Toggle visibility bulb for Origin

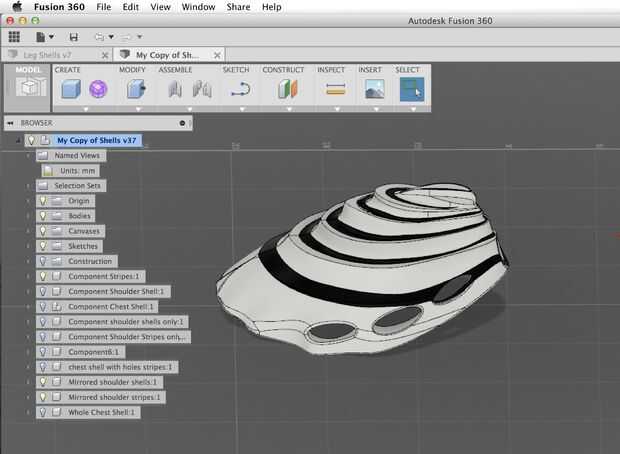pyautogui.click(x=43, y=201)
